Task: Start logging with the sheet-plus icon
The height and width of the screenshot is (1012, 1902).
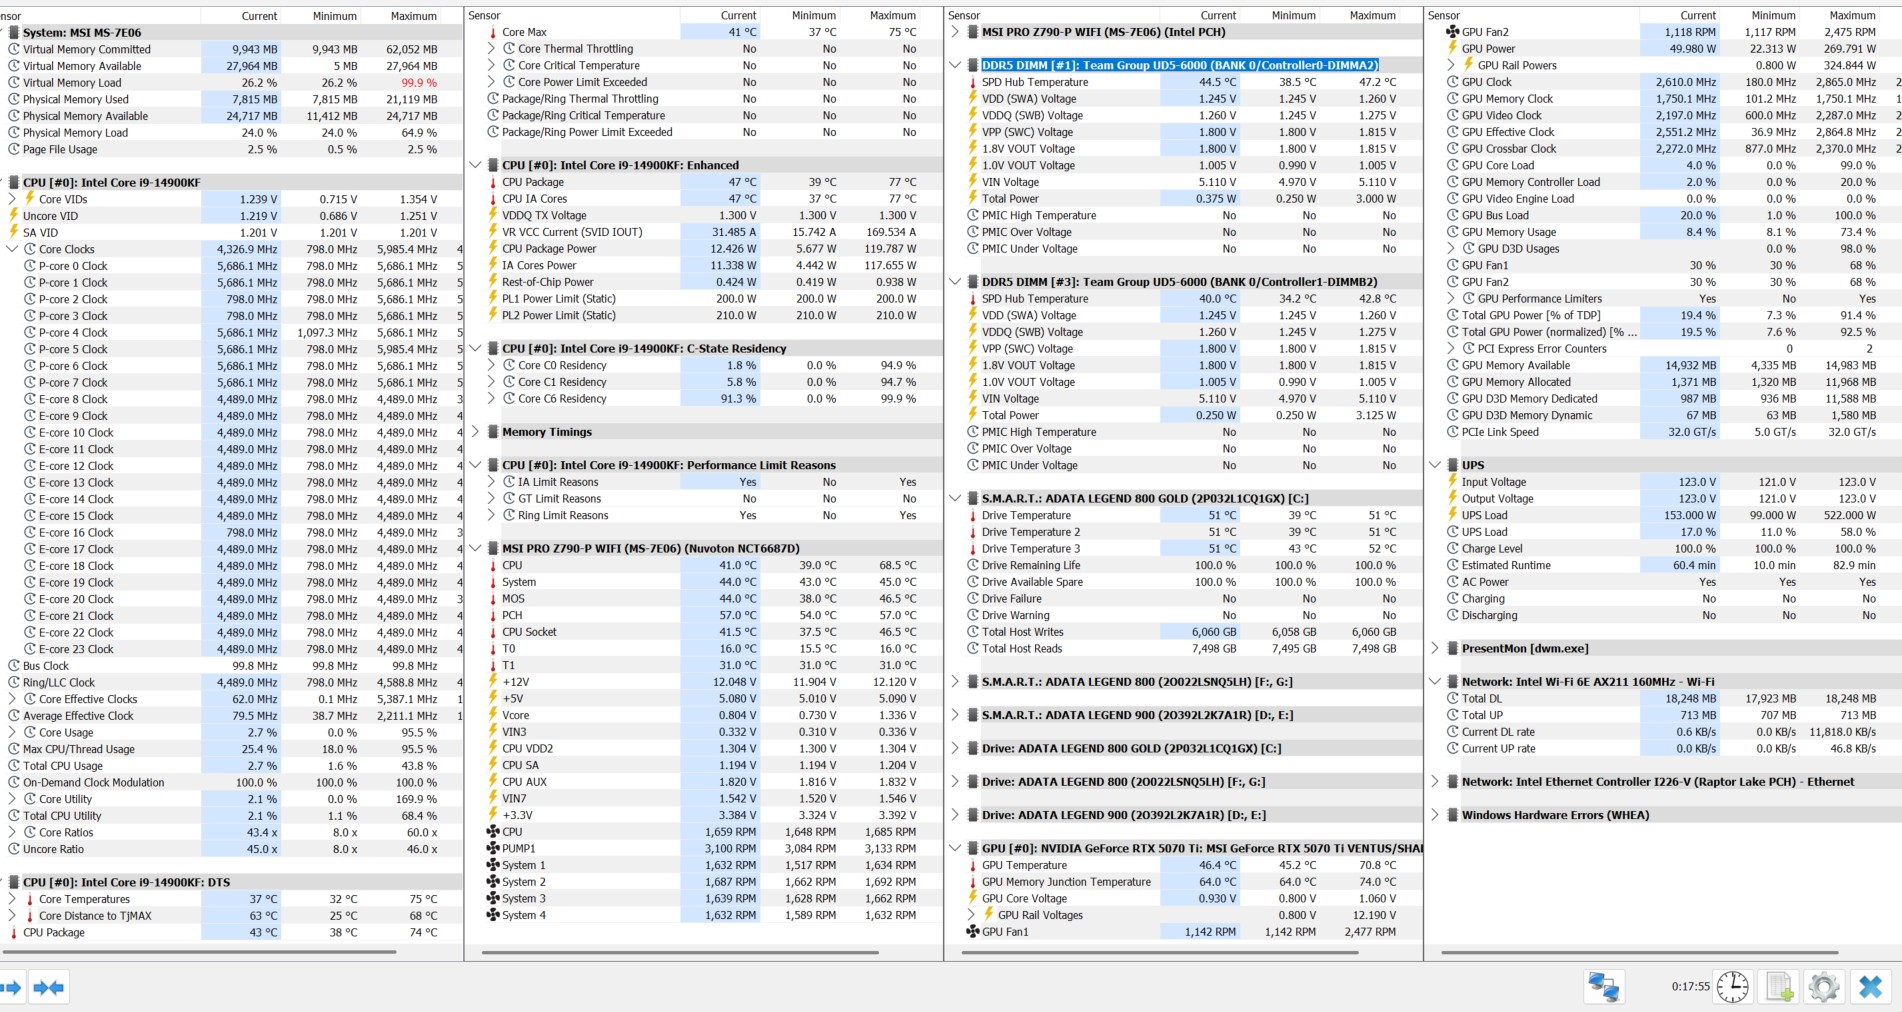Action: [x=1779, y=987]
